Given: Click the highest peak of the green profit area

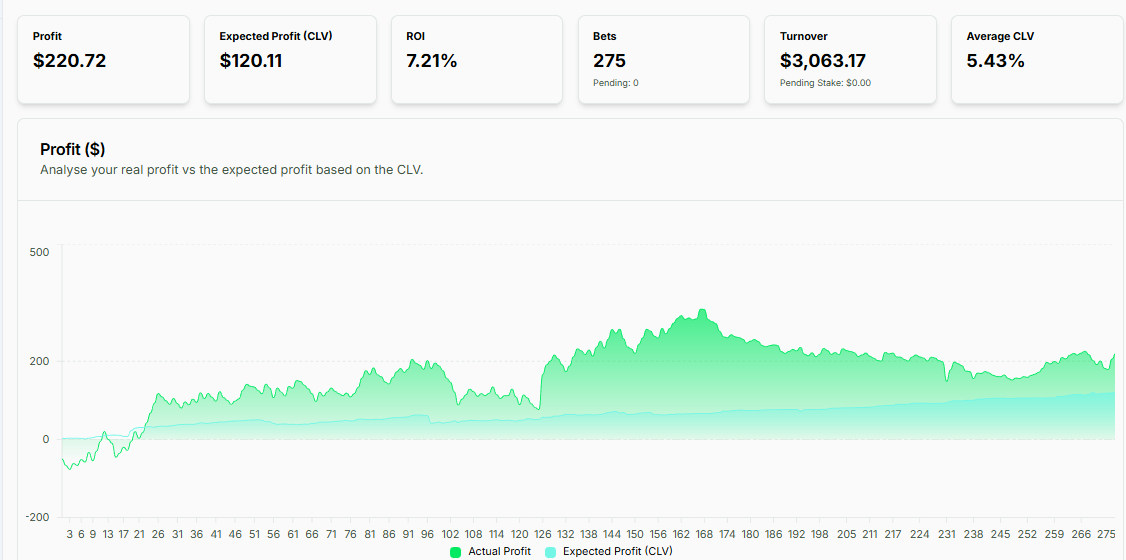Looking at the screenshot, I should (x=702, y=309).
